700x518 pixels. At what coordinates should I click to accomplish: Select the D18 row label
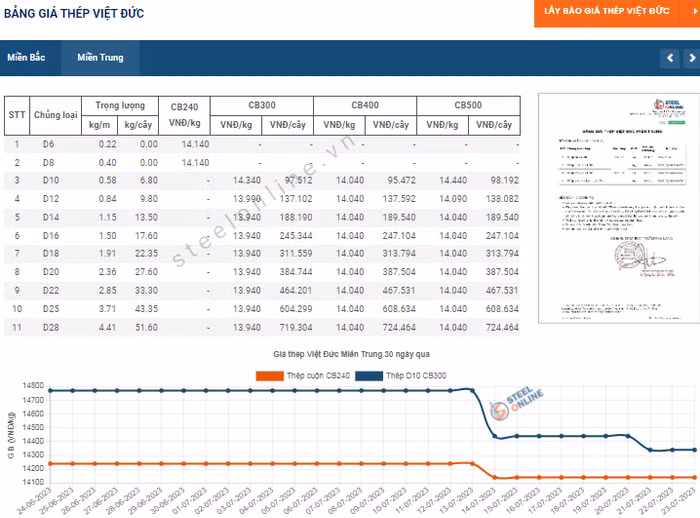point(51,254)
